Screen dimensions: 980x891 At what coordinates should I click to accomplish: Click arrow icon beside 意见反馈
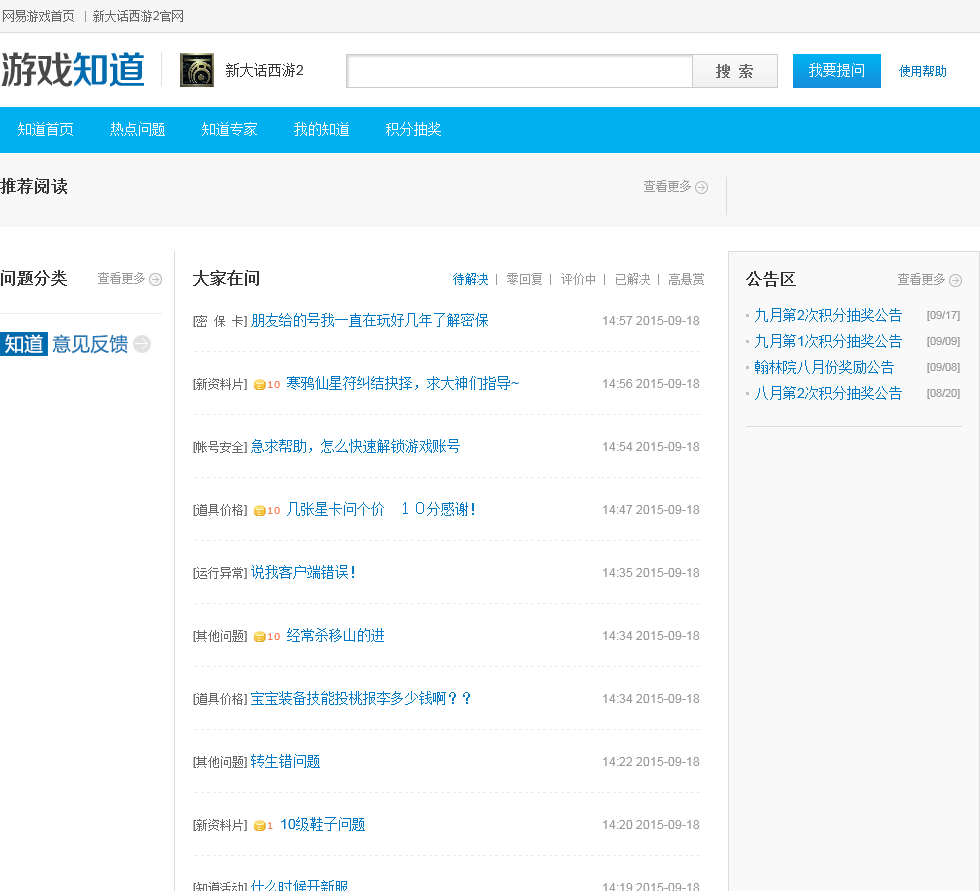tap(142, 344)
